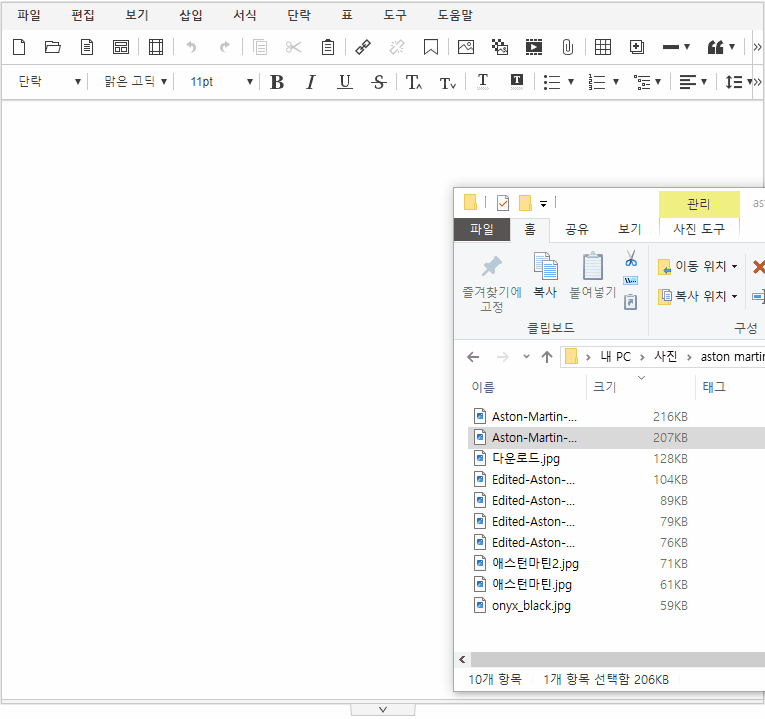
Task: Switch to the 공유 ribbon tab
Action: [x=577, y=229]
